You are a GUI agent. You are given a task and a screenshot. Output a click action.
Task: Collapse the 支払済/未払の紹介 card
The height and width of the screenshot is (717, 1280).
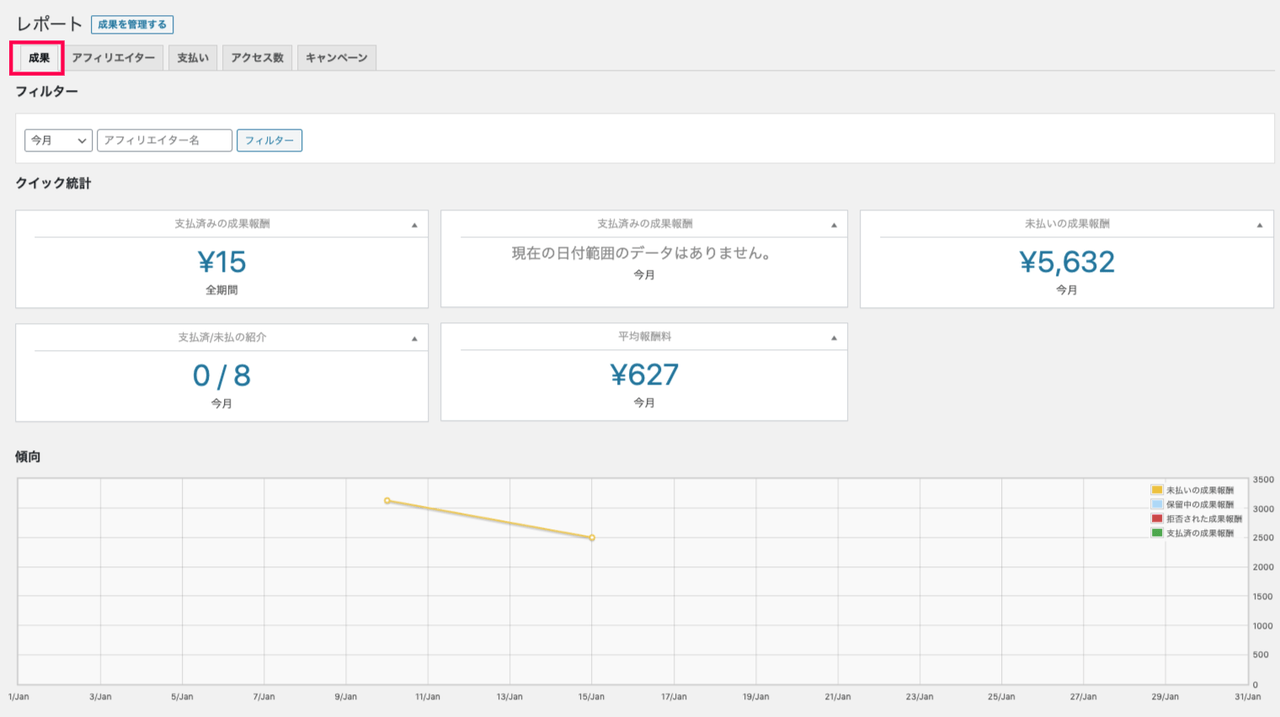(x=414, y=338)
